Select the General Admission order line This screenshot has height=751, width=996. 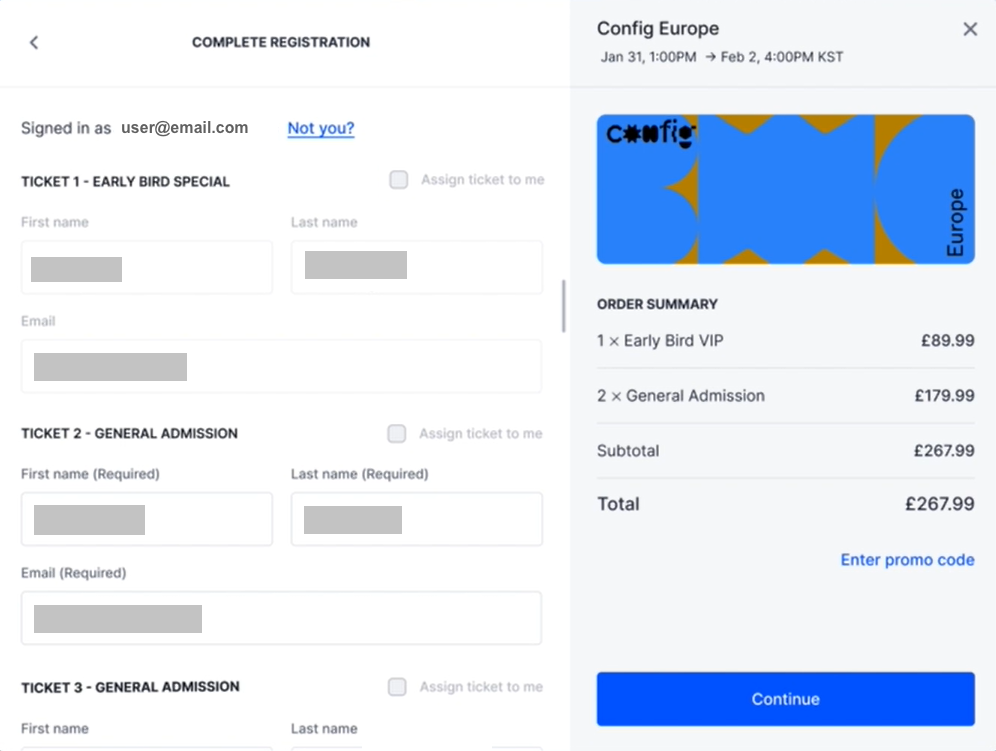pyautogui.click(x=785, y=395)
